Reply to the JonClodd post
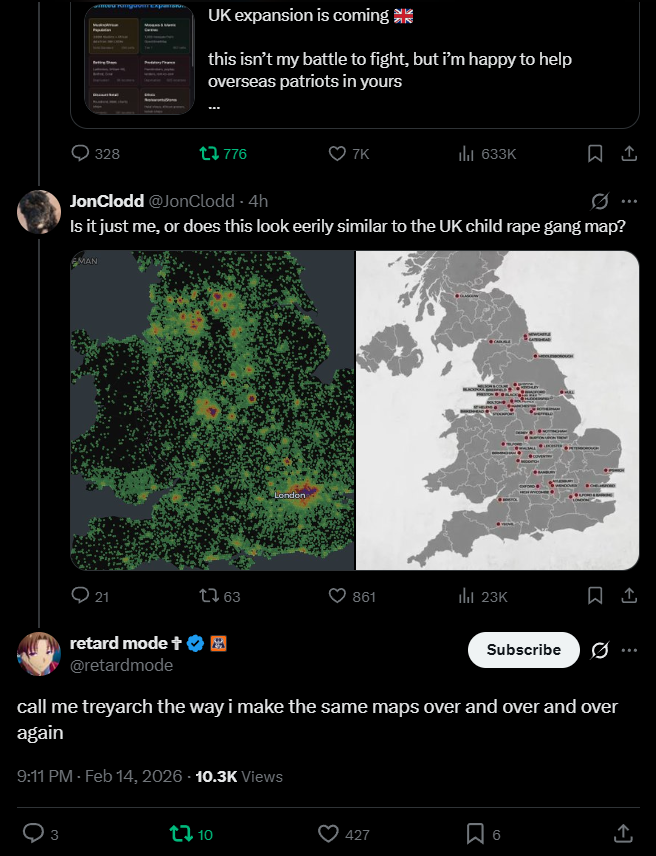656x856 pixels. point(82,596)
